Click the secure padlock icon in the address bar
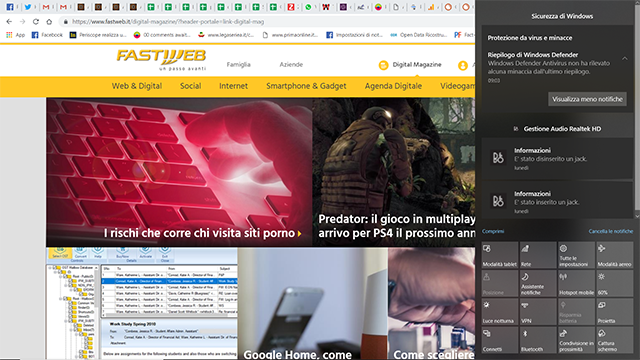 [65, 22]
